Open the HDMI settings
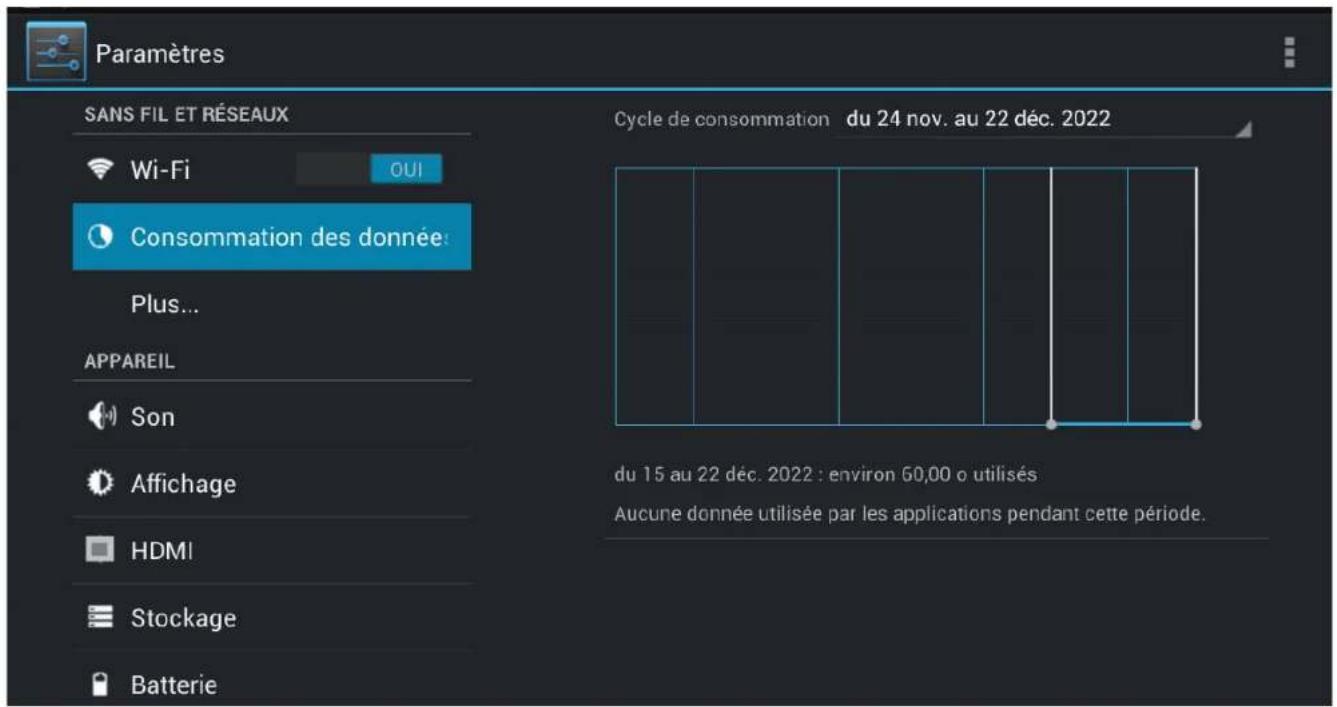The height and width of the screenshot is (707, 1337). [x=272, y=550]
